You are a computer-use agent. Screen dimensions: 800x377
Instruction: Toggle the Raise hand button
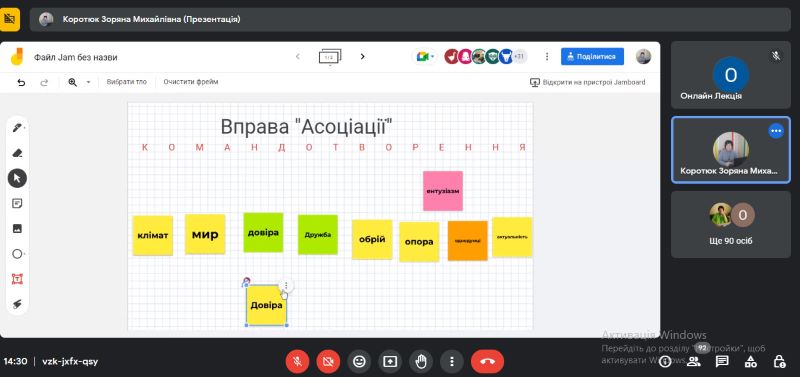[x=421, y=361]
